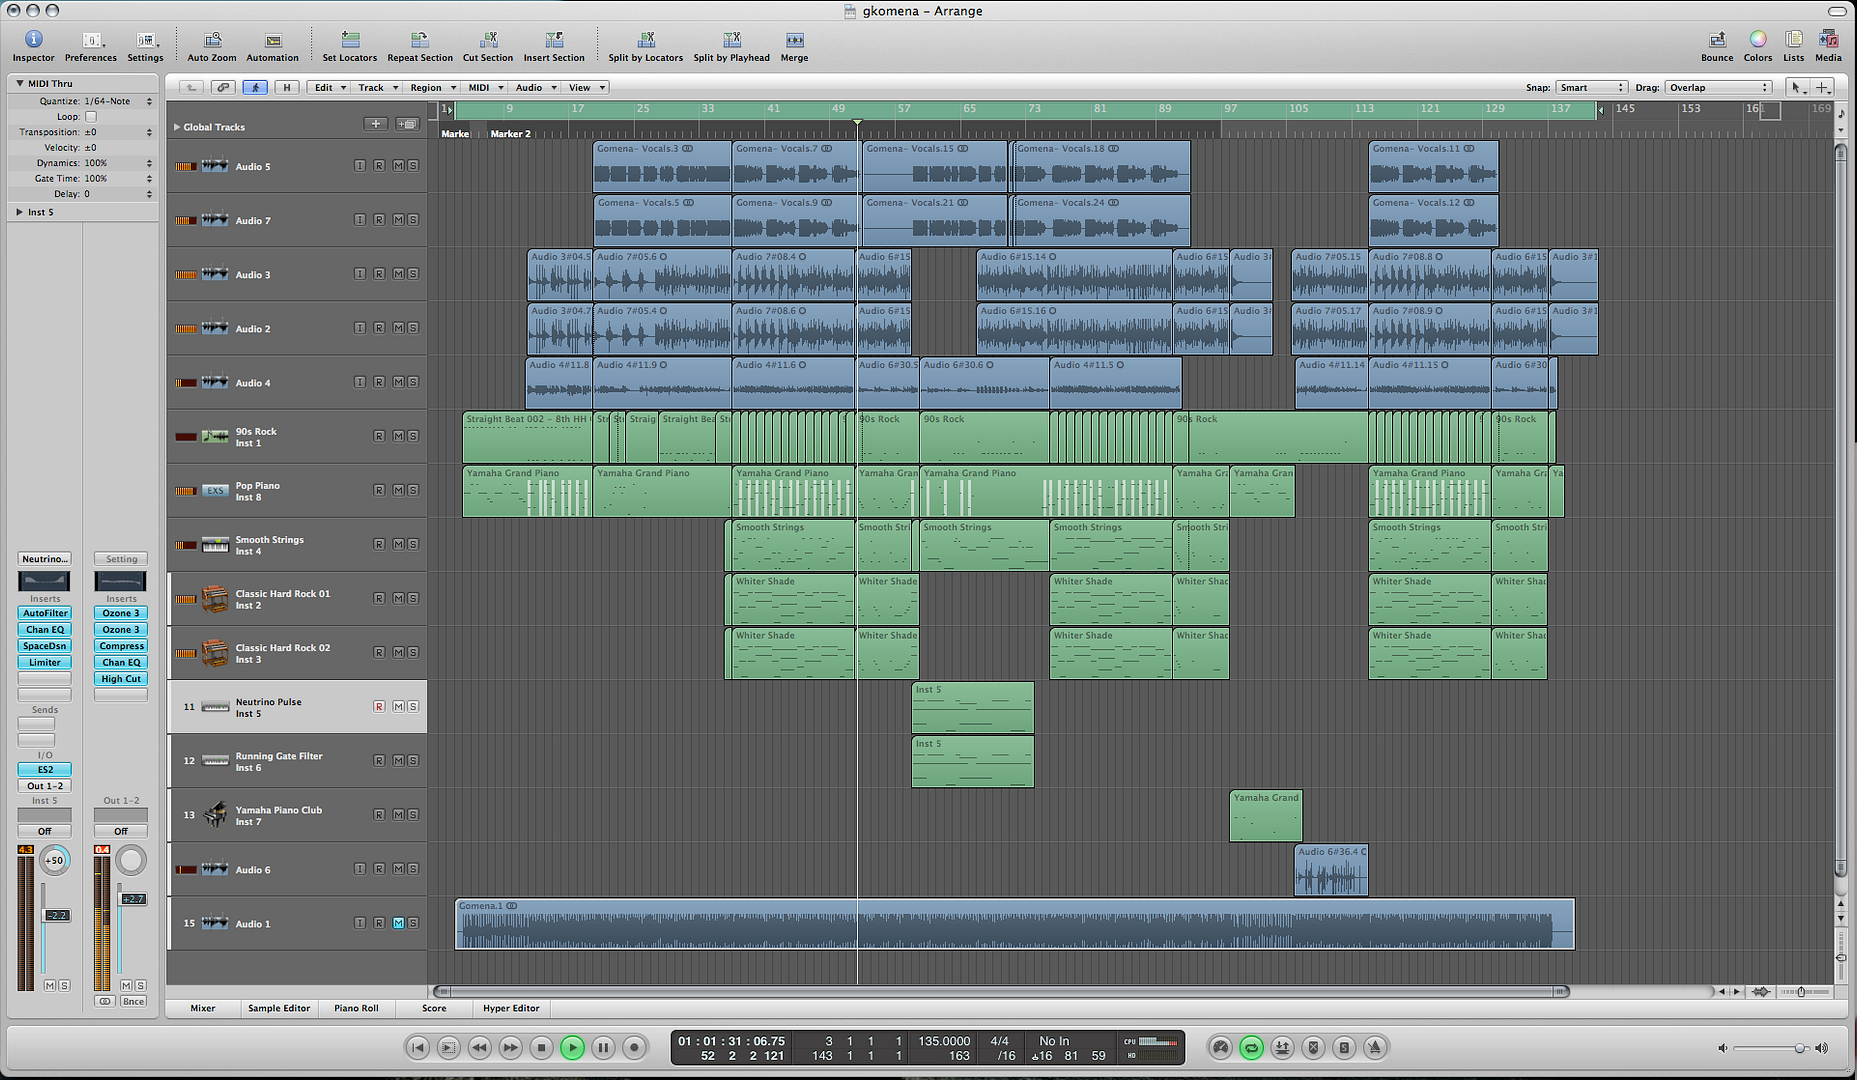Solo the Audio 7 track
Viewport: 1857px width, 1080px height.
click(x=413, y=219)
